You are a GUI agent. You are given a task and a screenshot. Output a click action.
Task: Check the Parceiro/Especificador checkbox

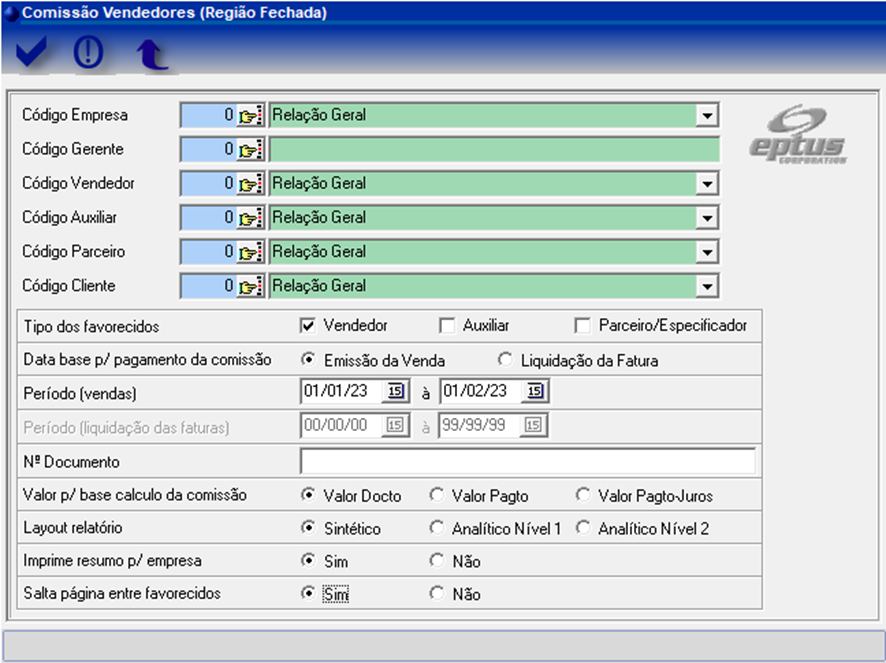tap(583, 325)
